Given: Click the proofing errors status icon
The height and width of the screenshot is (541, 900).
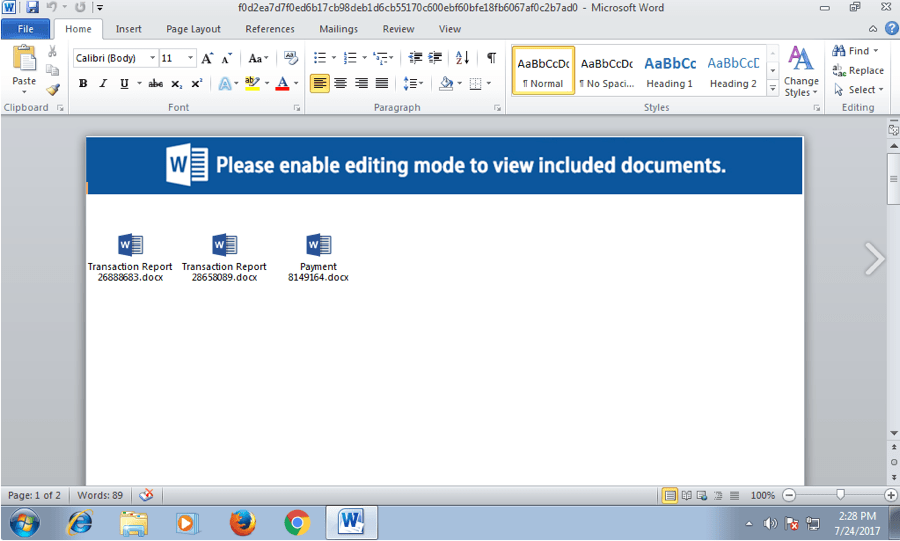Looking at the screenshot, I should [x=146, y=495].
